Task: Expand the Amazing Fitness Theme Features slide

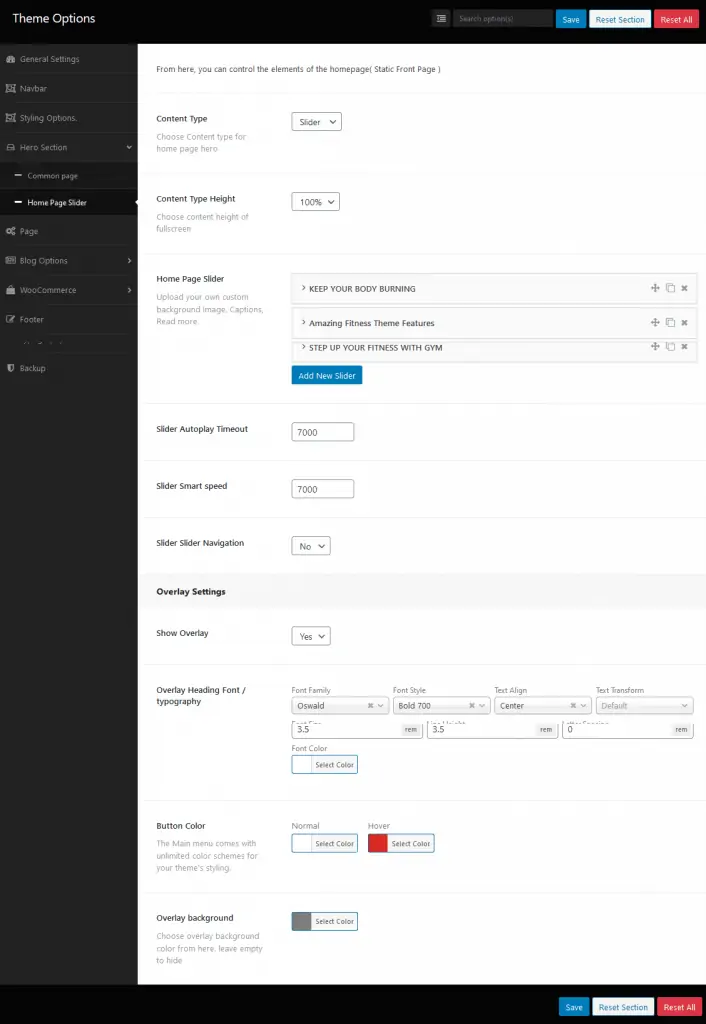Action: pyautogui.click(x=303, y=323)
